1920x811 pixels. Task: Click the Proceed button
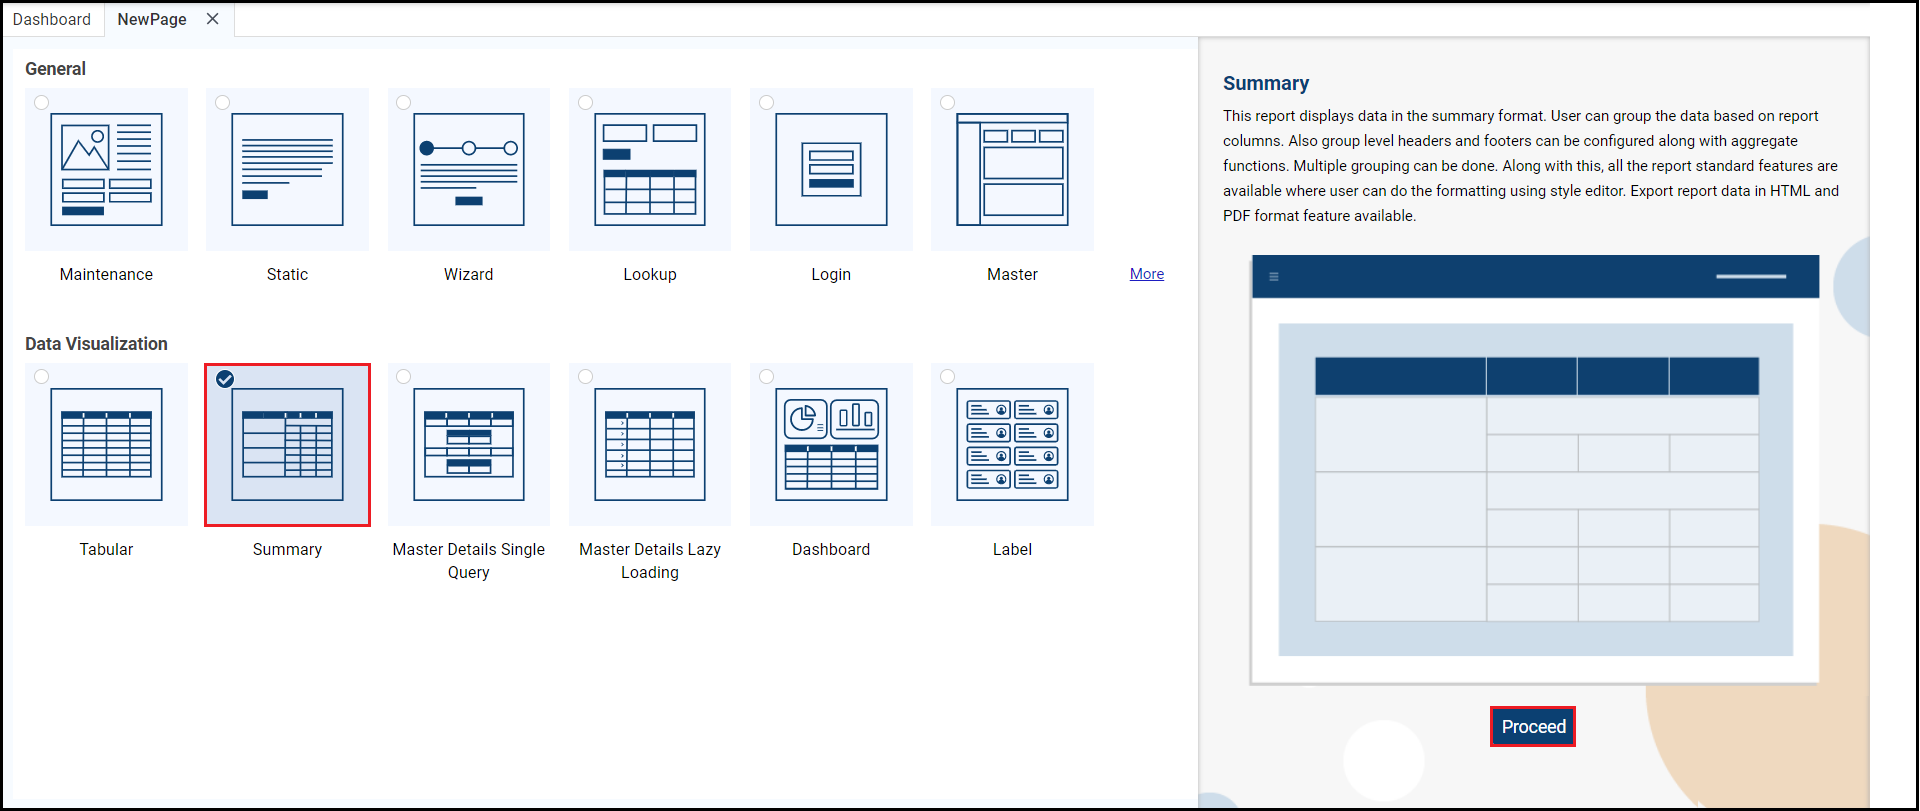pyautogui.click(x=1533, y=727)
